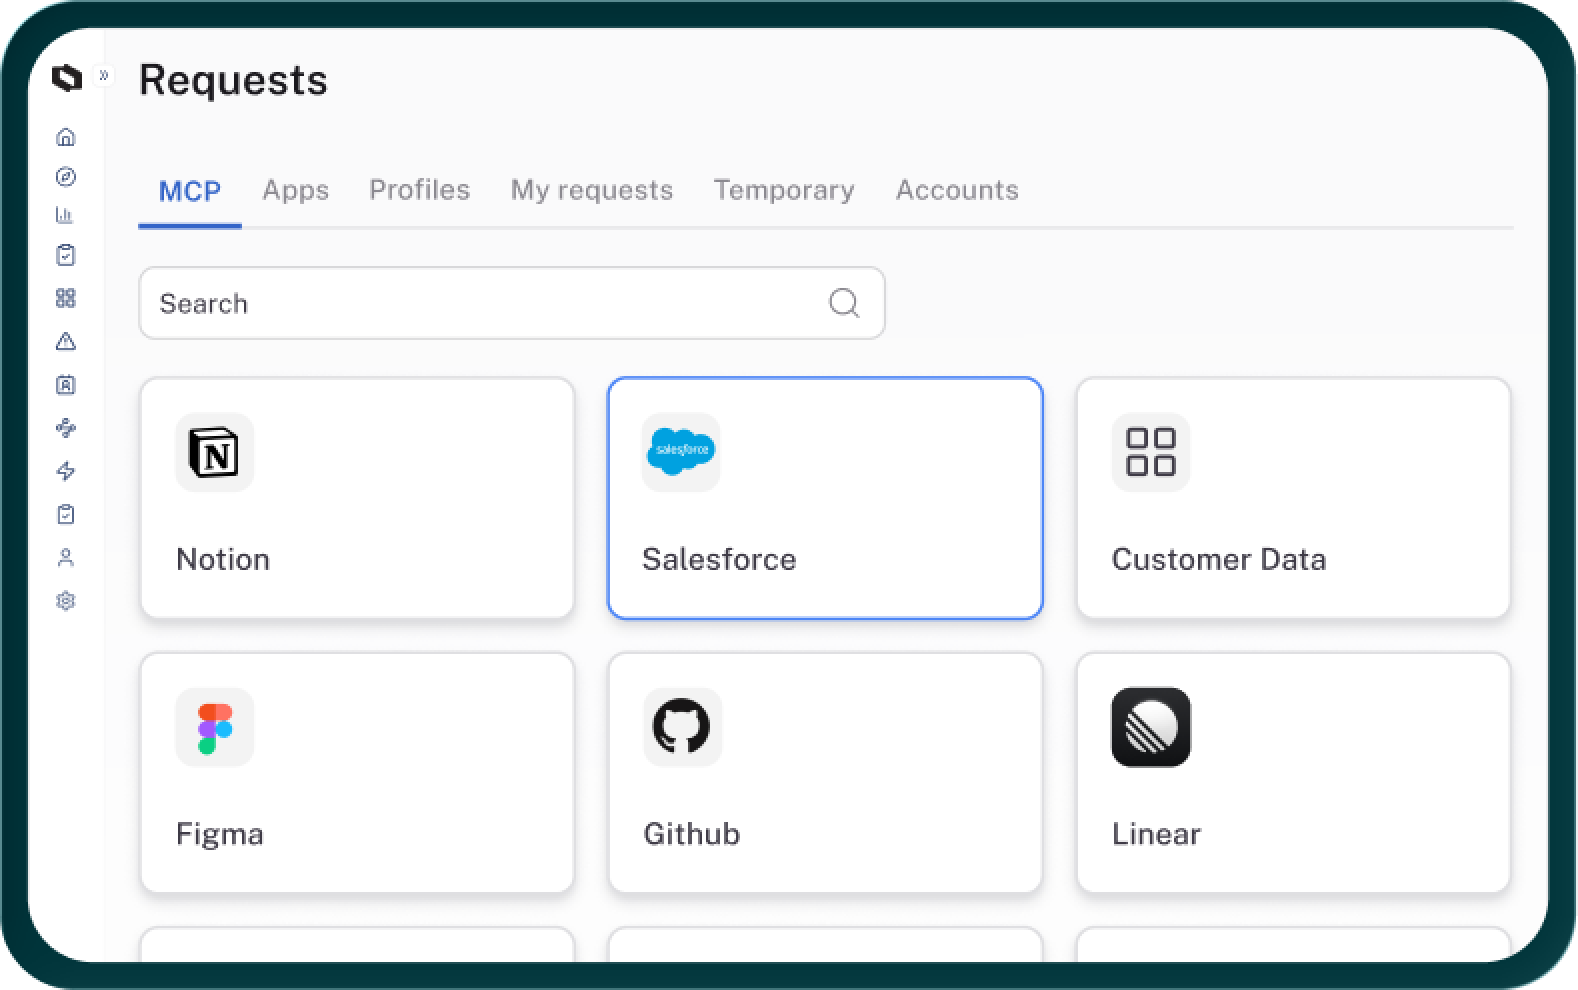
Task: Open the bar chart analytics icon
Action: [x=66, y=215]
